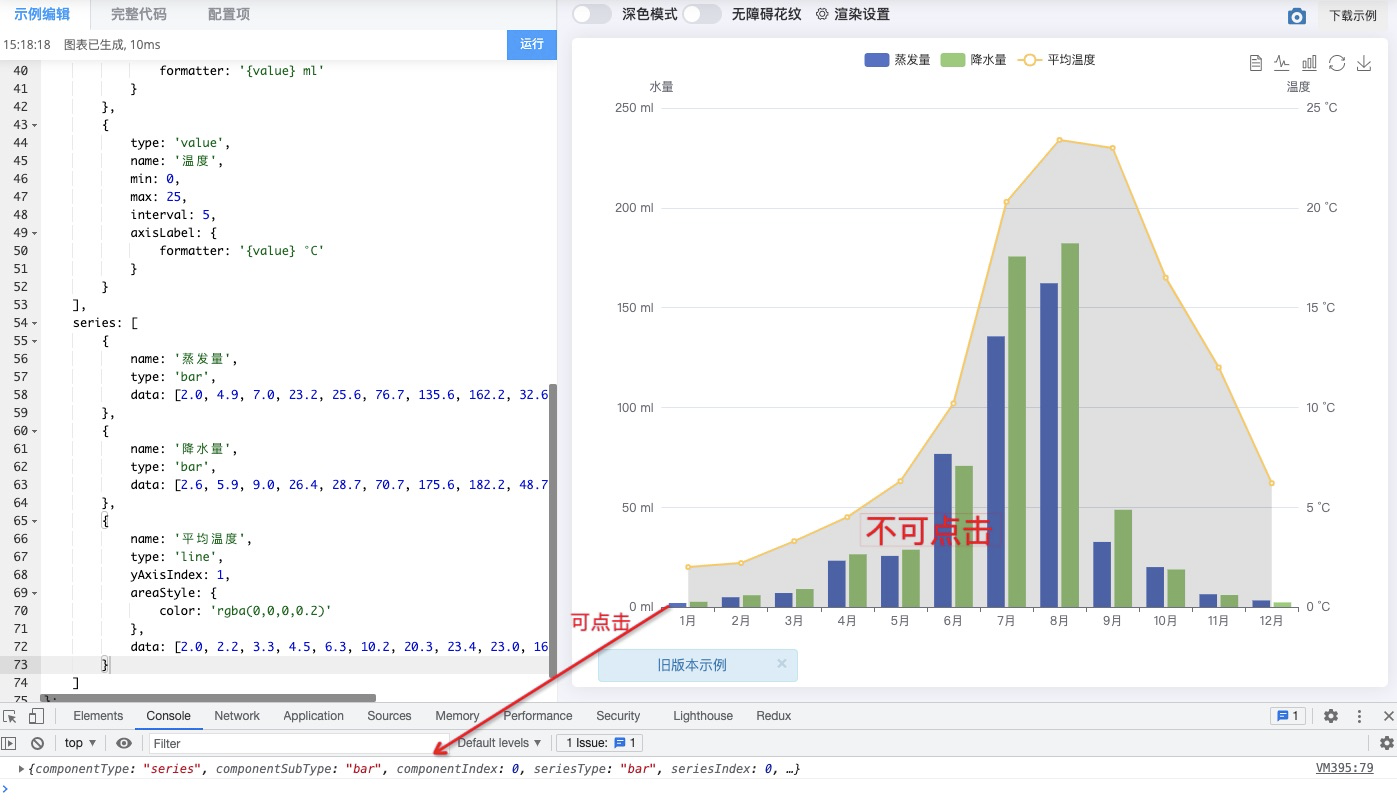Clear the DevTools console

(x=37, y=742)
